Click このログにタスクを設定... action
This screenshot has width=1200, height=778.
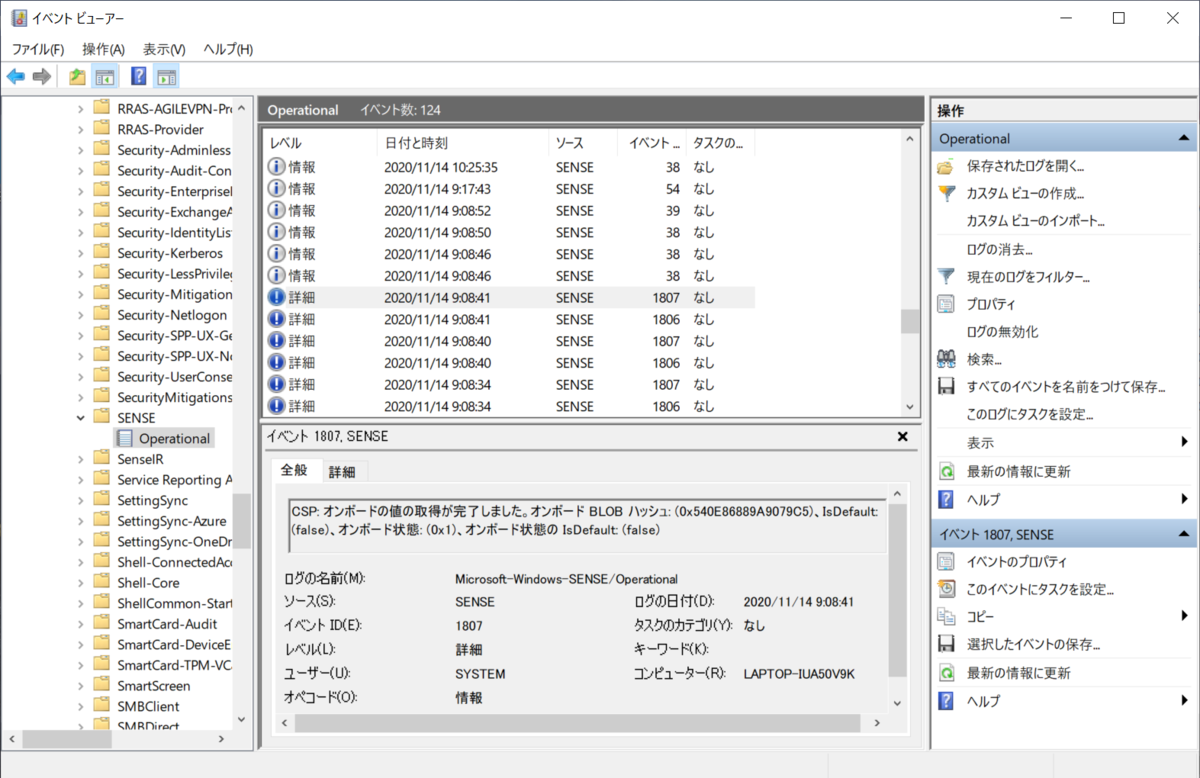point(1029,414)
